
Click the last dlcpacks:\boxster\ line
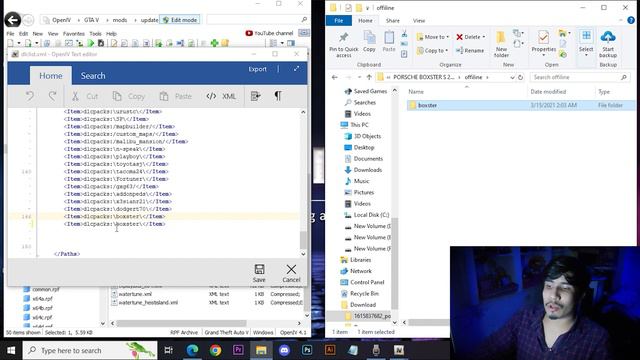tap(114, 224)
